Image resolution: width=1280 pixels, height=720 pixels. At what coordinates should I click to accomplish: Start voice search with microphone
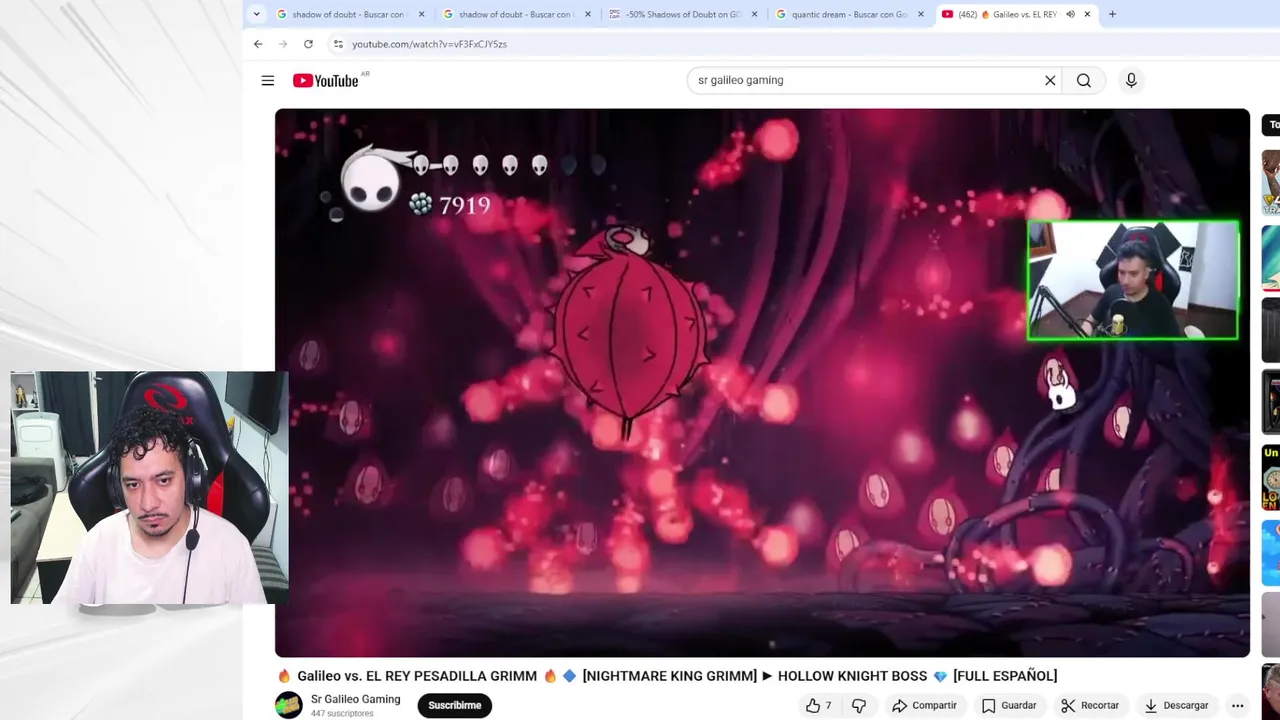(1131, 80)
